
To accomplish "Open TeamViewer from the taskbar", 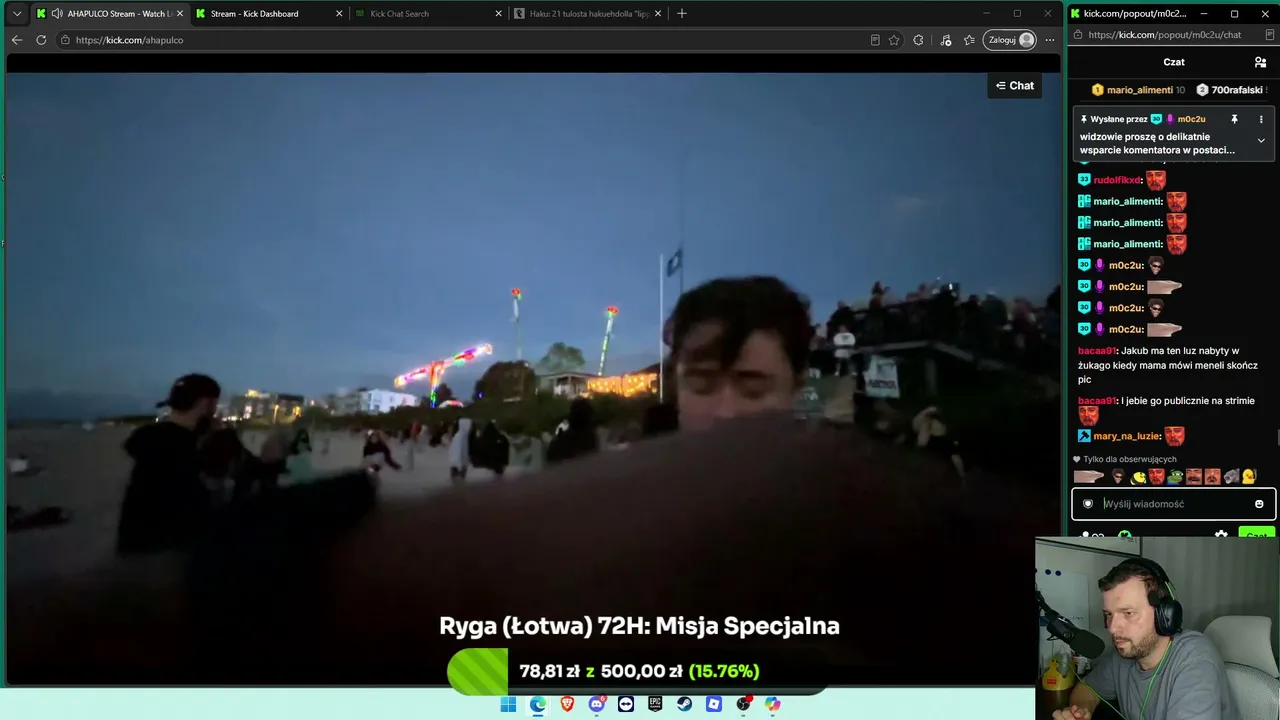I will (x=626, y=704).
